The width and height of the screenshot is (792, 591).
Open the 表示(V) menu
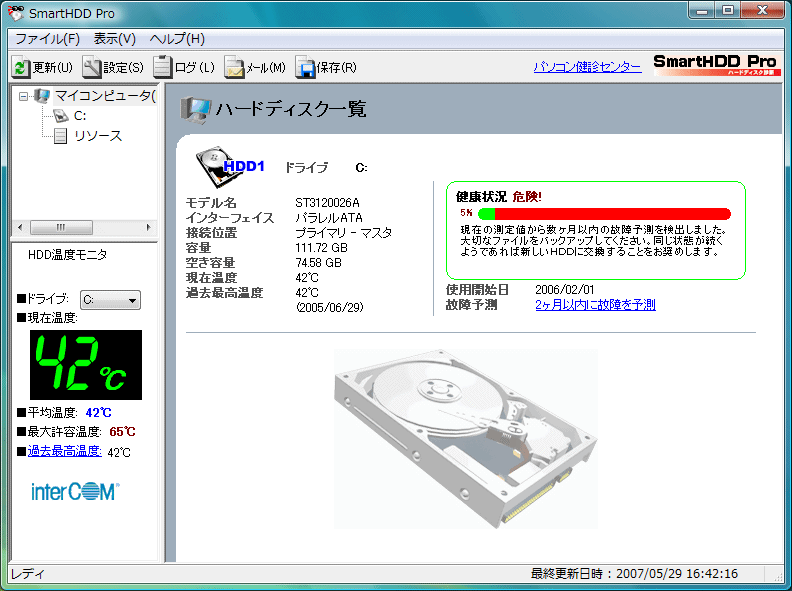(x=115, y=39)
